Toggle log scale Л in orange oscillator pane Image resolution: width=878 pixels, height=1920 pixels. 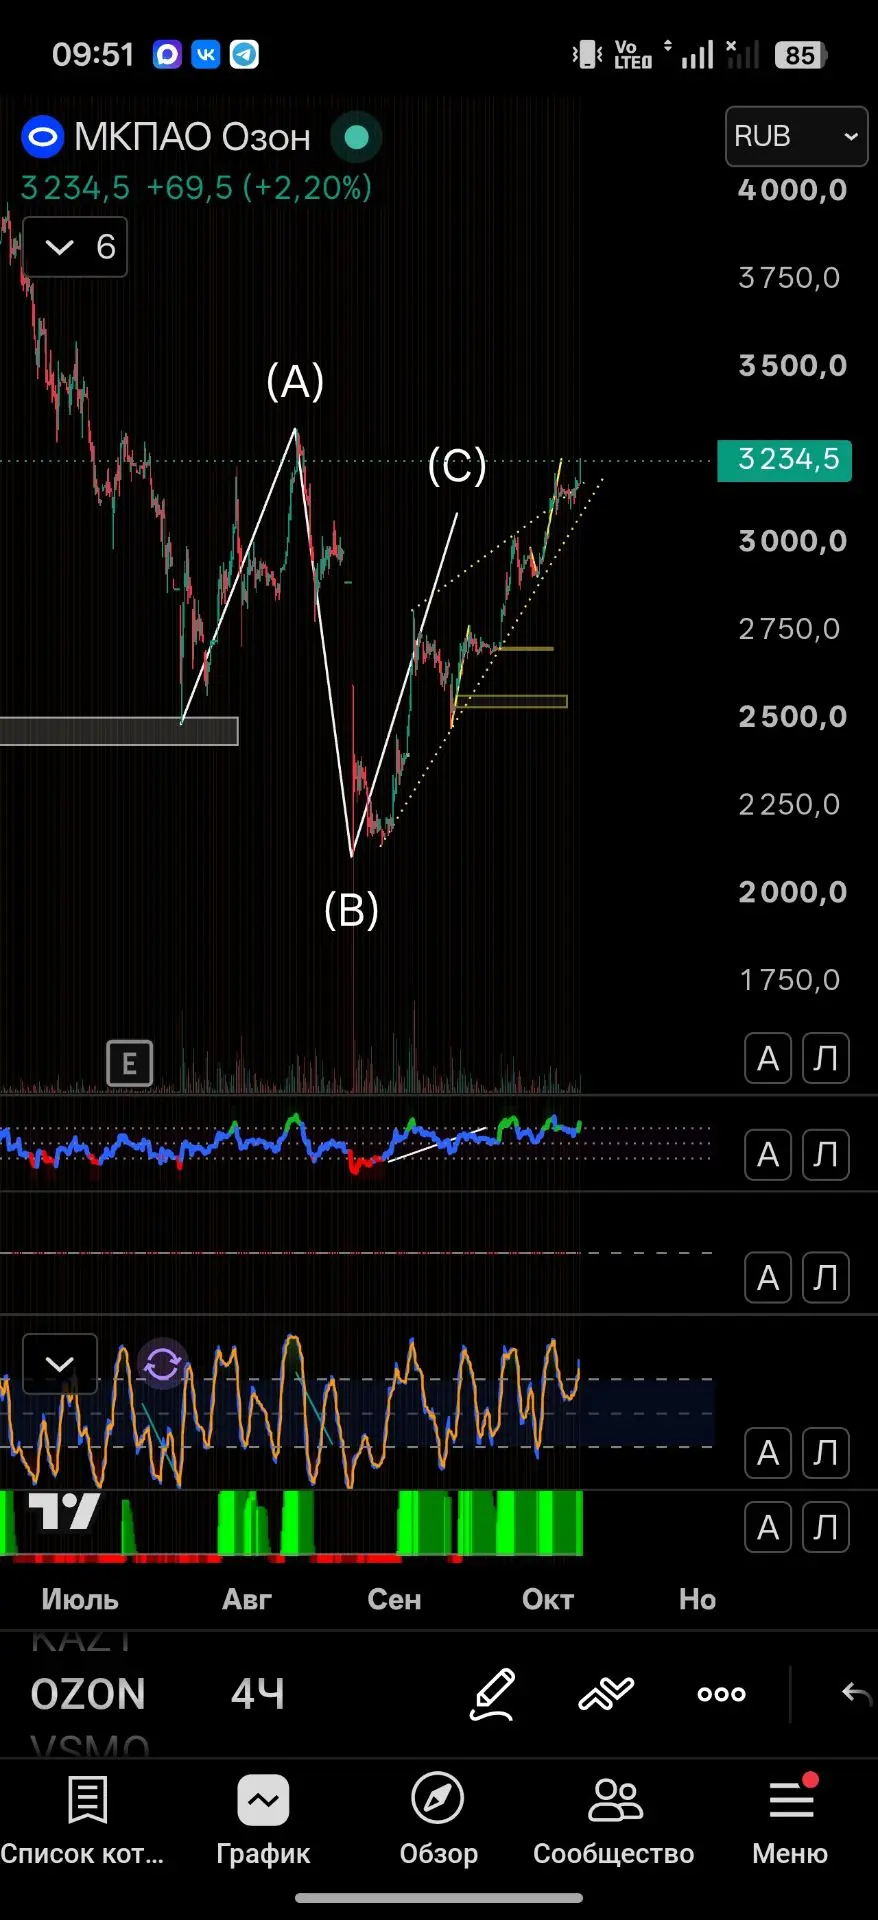click(826, 1453)
